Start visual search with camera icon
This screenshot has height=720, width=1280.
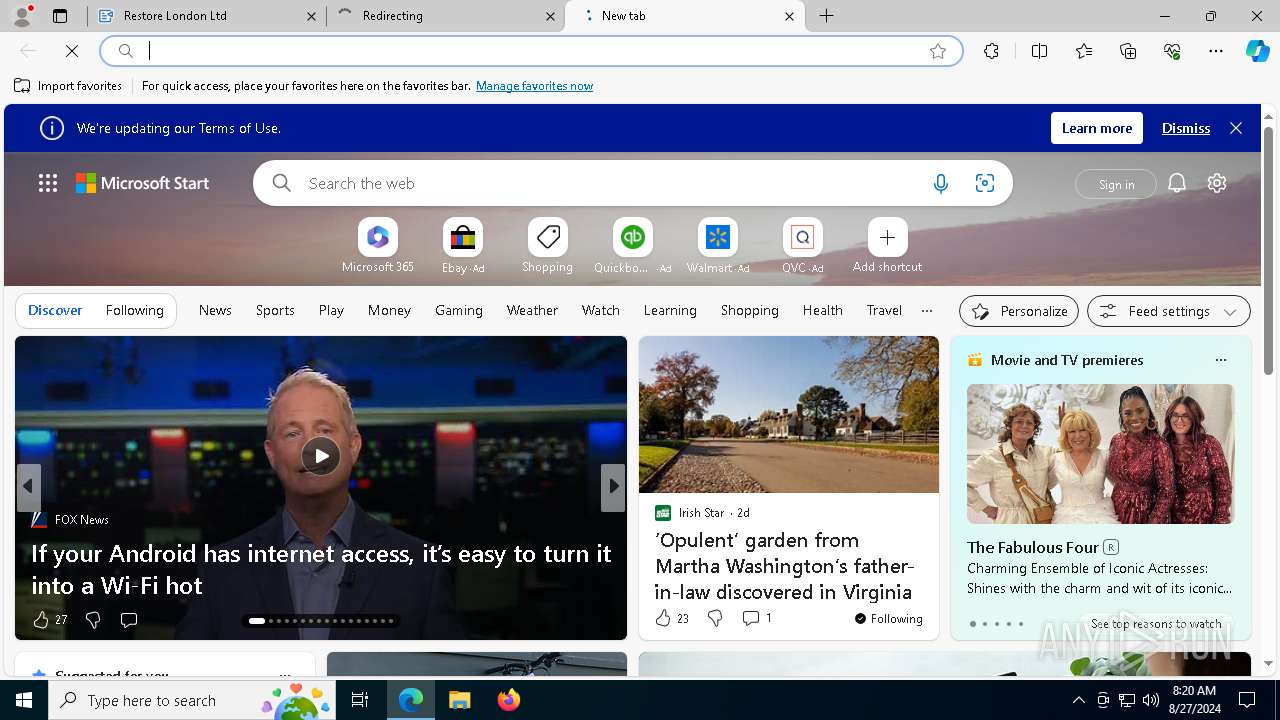pyautogui.click(x=985, y=183)
